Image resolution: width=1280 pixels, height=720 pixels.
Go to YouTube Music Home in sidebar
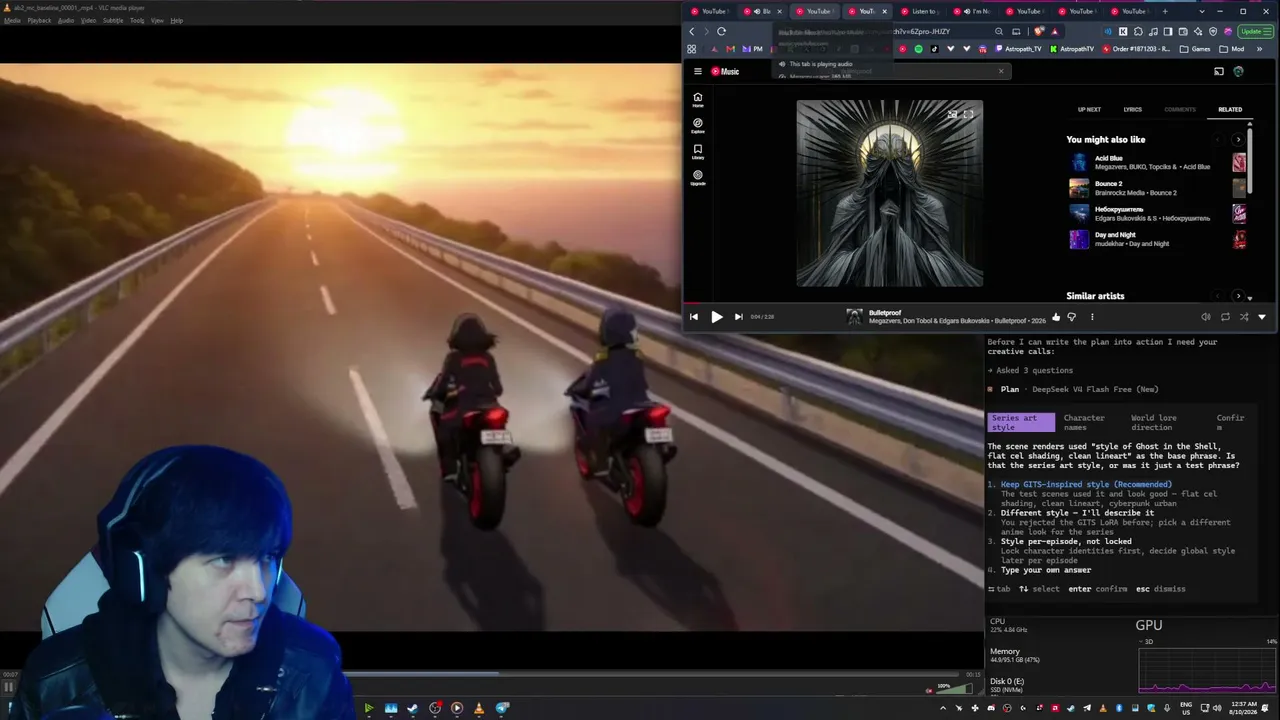[x=698, y=100]
